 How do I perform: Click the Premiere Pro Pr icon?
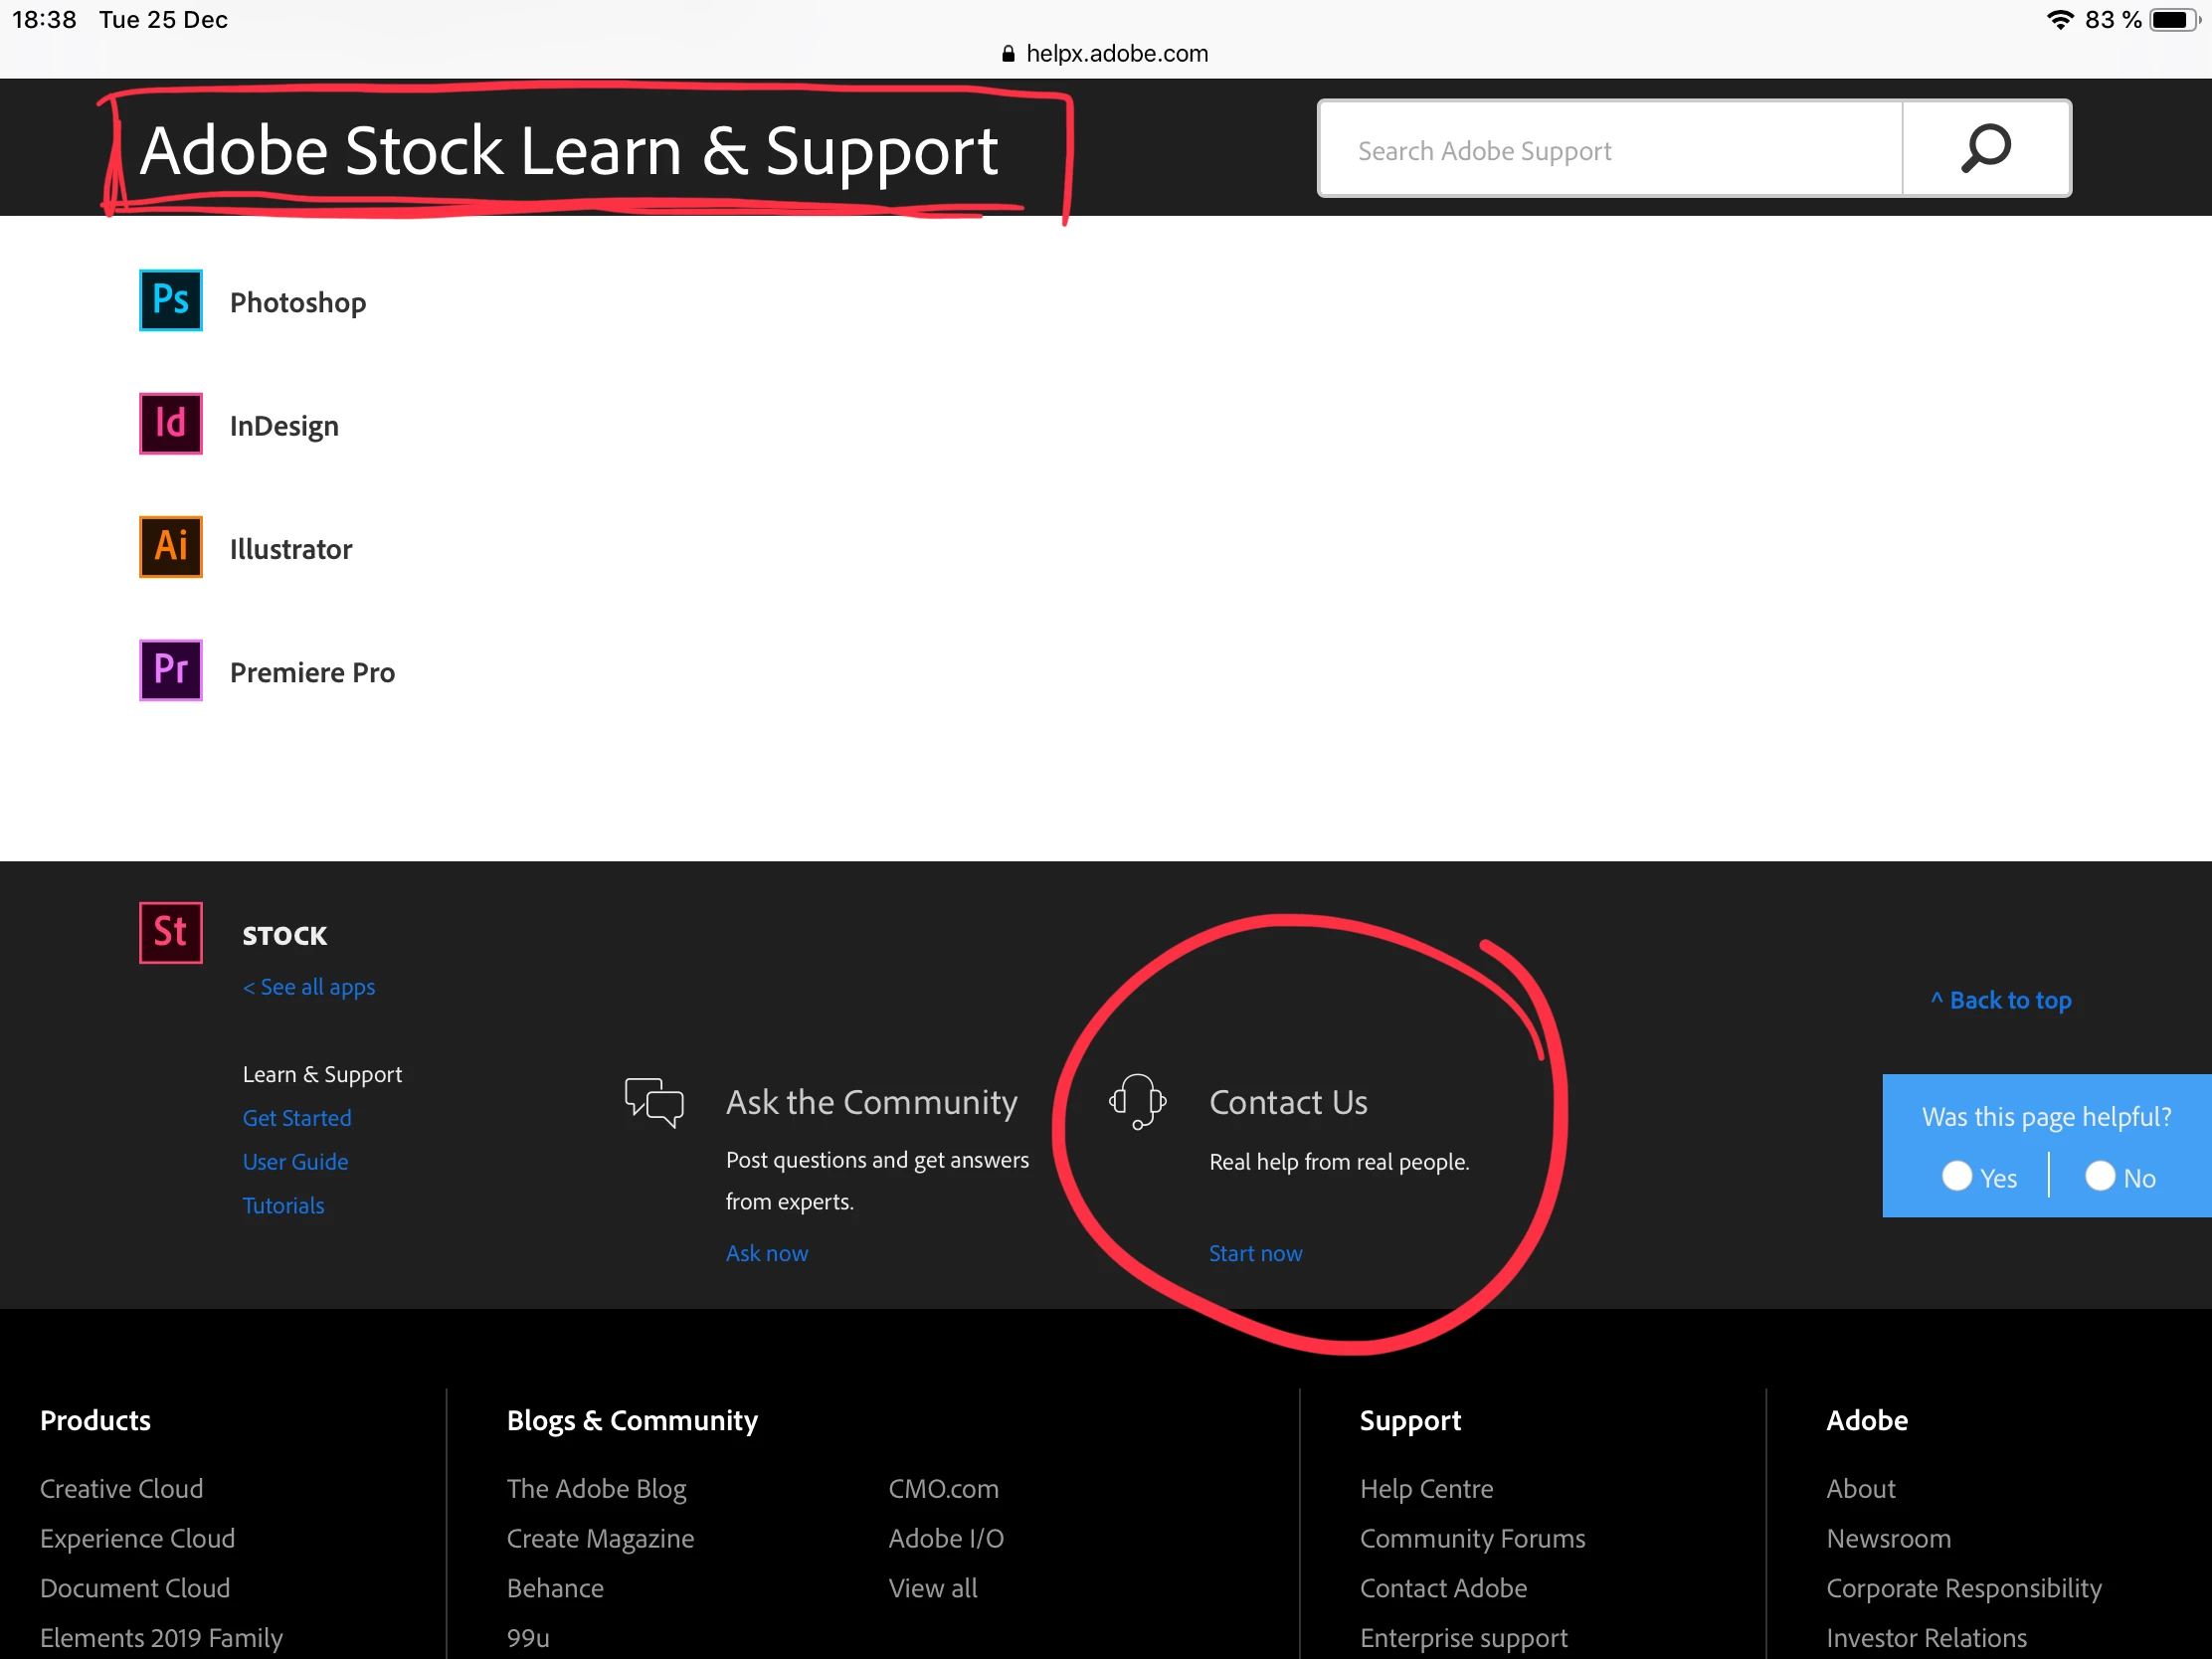tap(170, 670)
